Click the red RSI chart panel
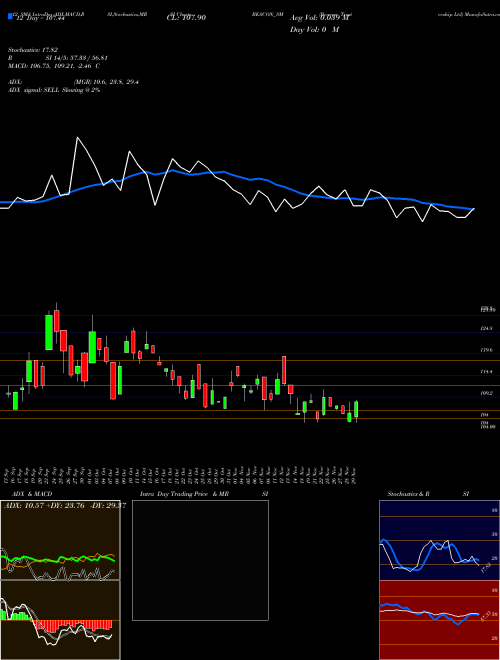 (439, 620)
